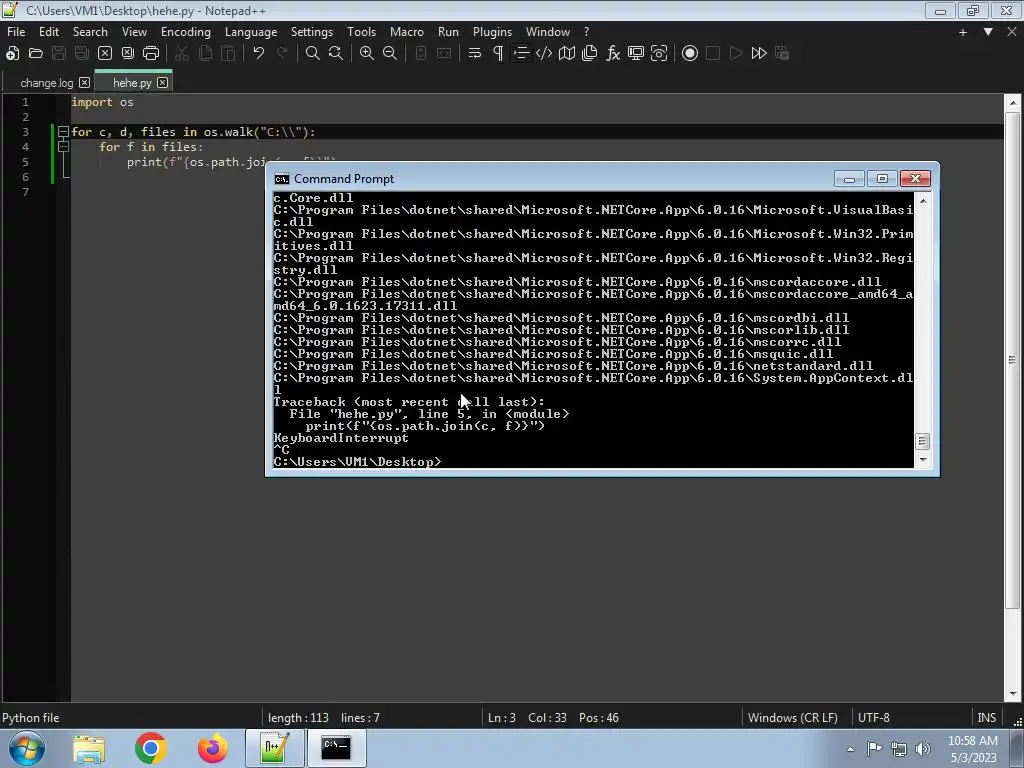The height and width of the screenshot is (768, 1024).
Task: Open the View menu
Action: 134,31
